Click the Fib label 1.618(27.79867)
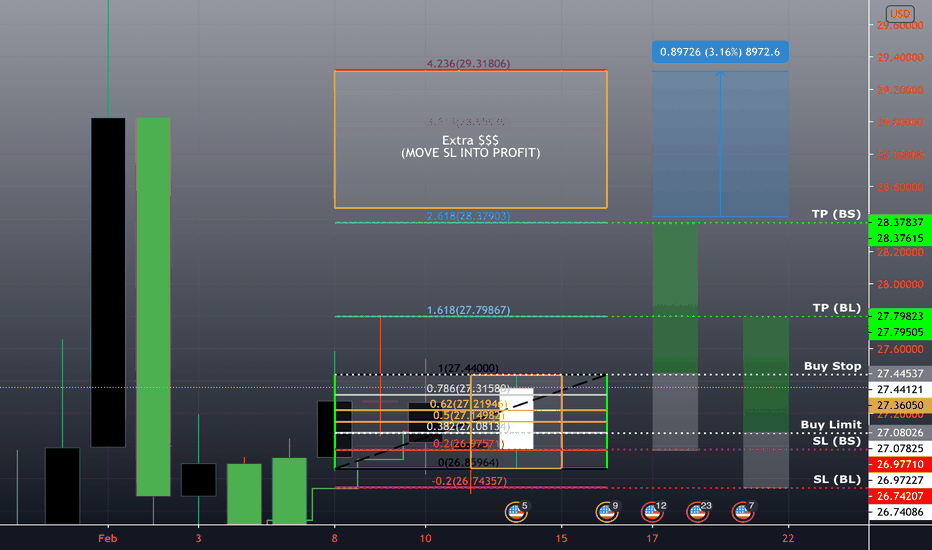Viewport: 932px width, 550px height. point(468,310)
